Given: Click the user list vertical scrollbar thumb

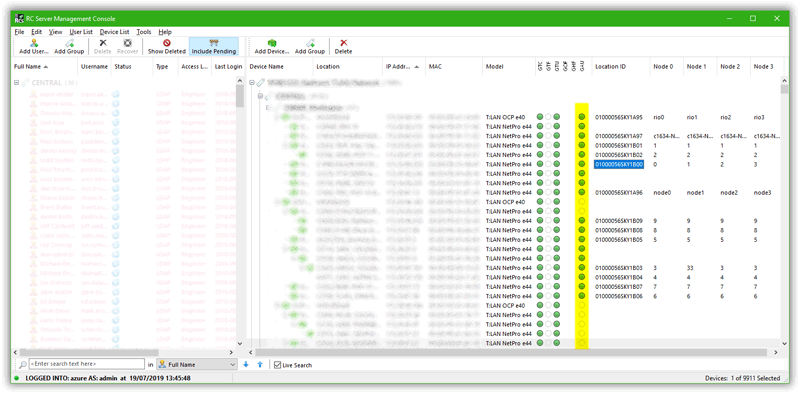Looking at the screenshot, I should coord(239,96).
